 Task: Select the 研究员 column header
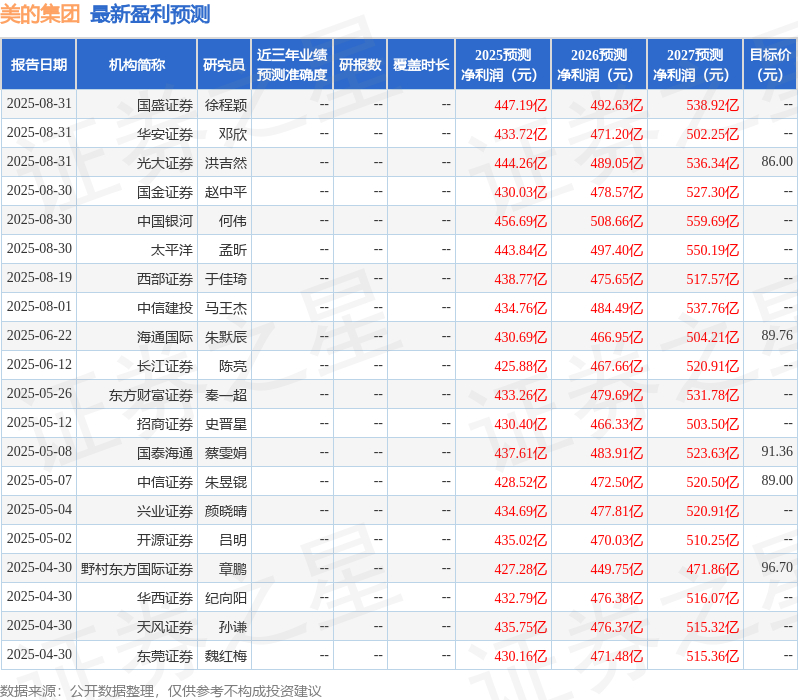(224, 65)
